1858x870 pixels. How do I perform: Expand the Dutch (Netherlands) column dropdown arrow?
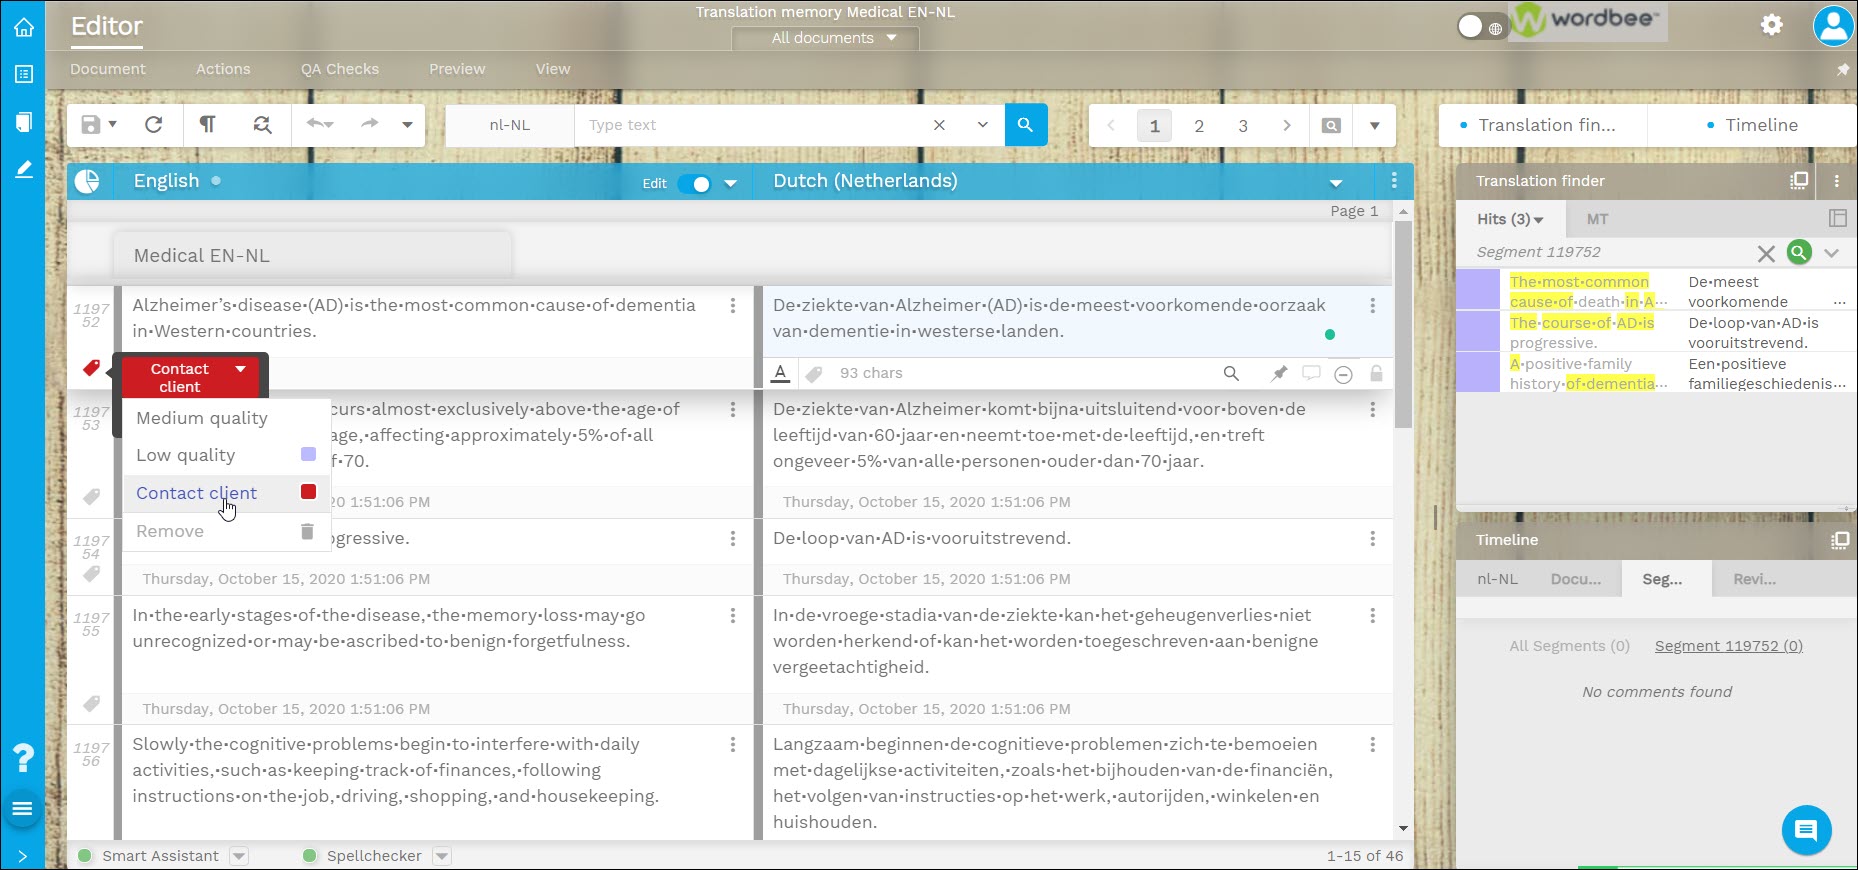[1335, 182]
